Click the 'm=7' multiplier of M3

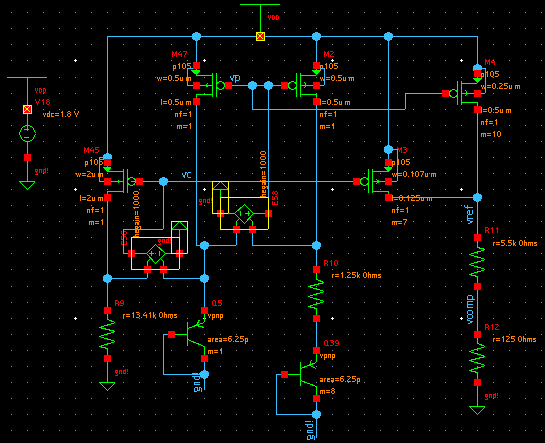[400, 222]
